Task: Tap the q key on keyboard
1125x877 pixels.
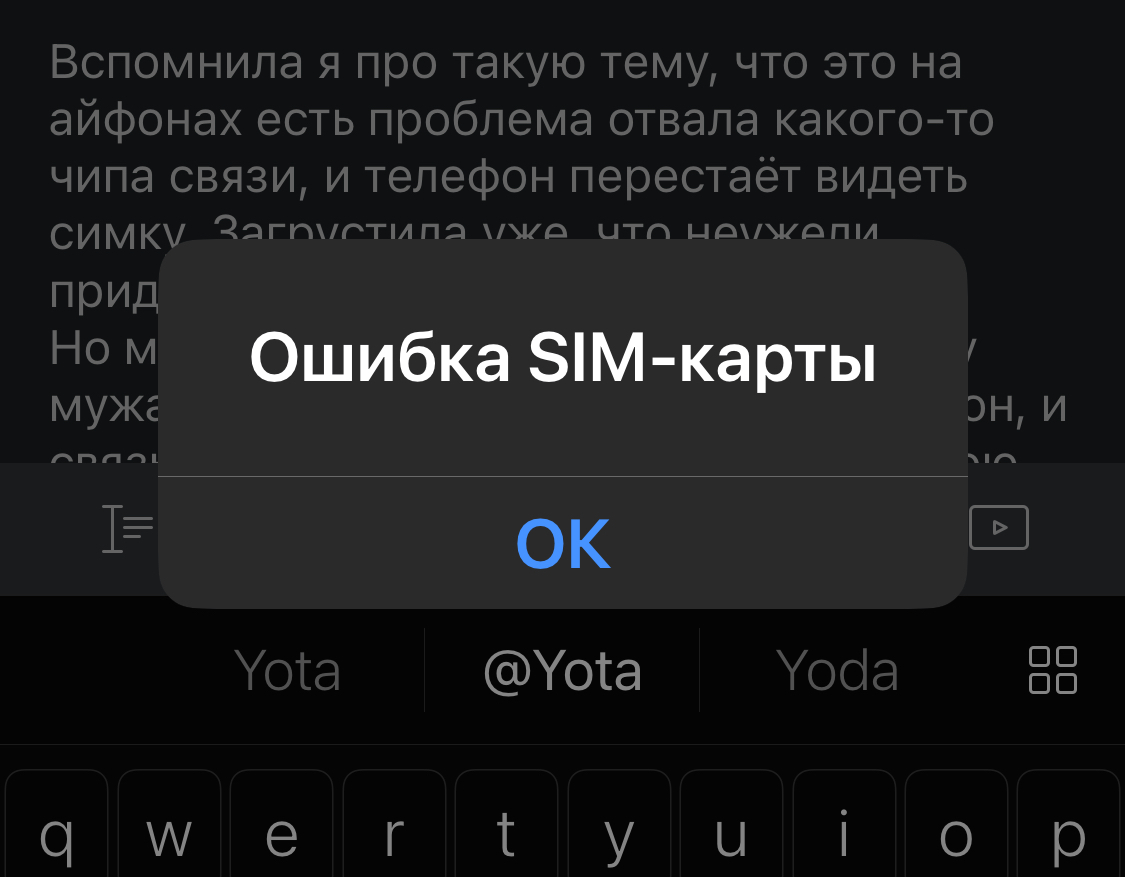Action: pyautogui.click(x=56, y=824)
